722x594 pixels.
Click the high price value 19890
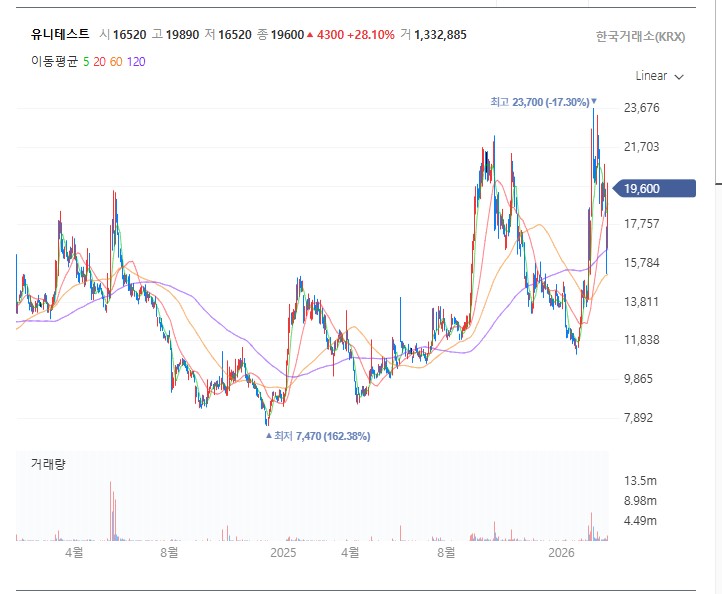(x=182, y=35)
